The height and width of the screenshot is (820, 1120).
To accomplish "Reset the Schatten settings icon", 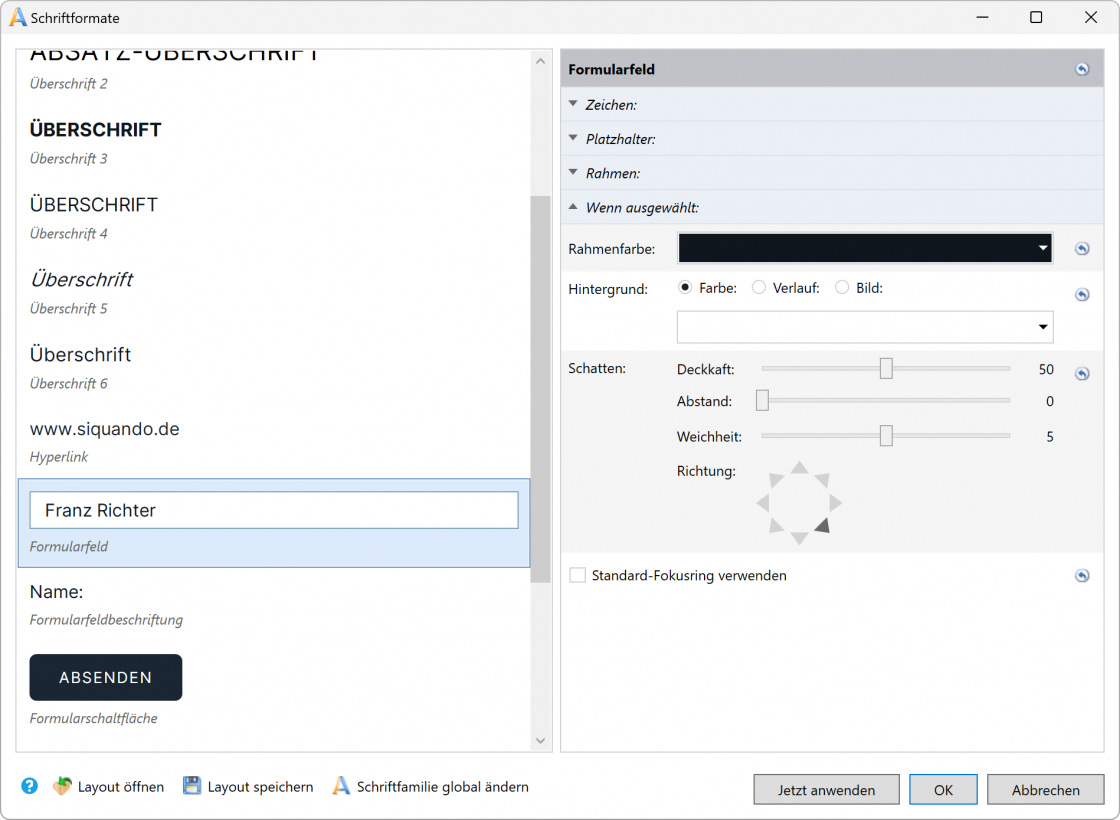I will 1082,374.
